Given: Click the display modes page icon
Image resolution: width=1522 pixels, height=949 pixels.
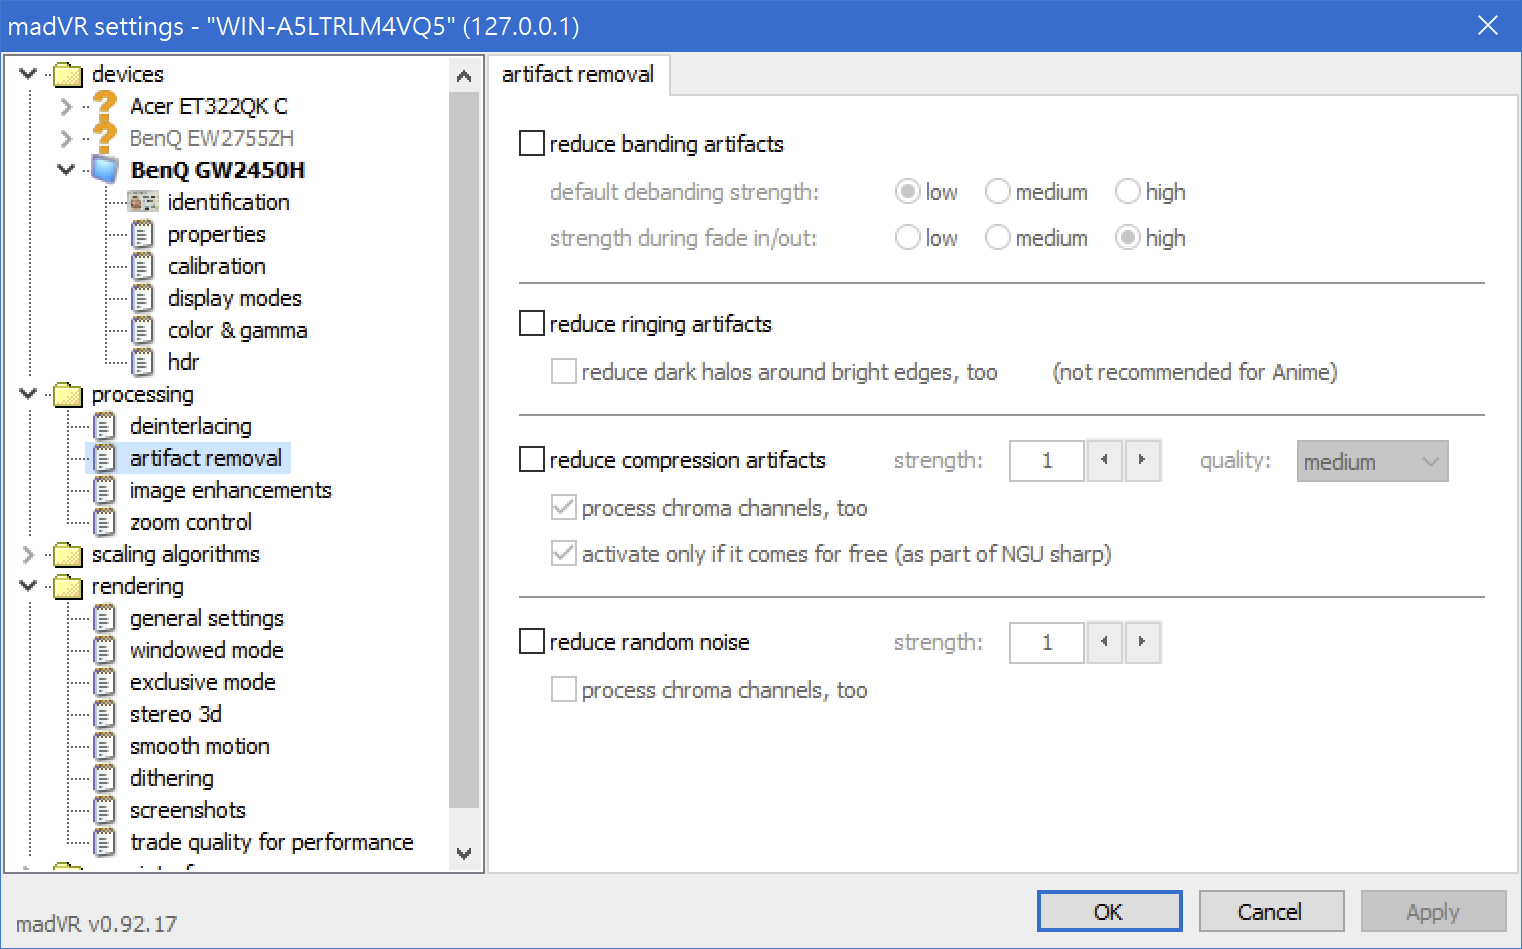Looking at the screenshot, I should [143, 298].
